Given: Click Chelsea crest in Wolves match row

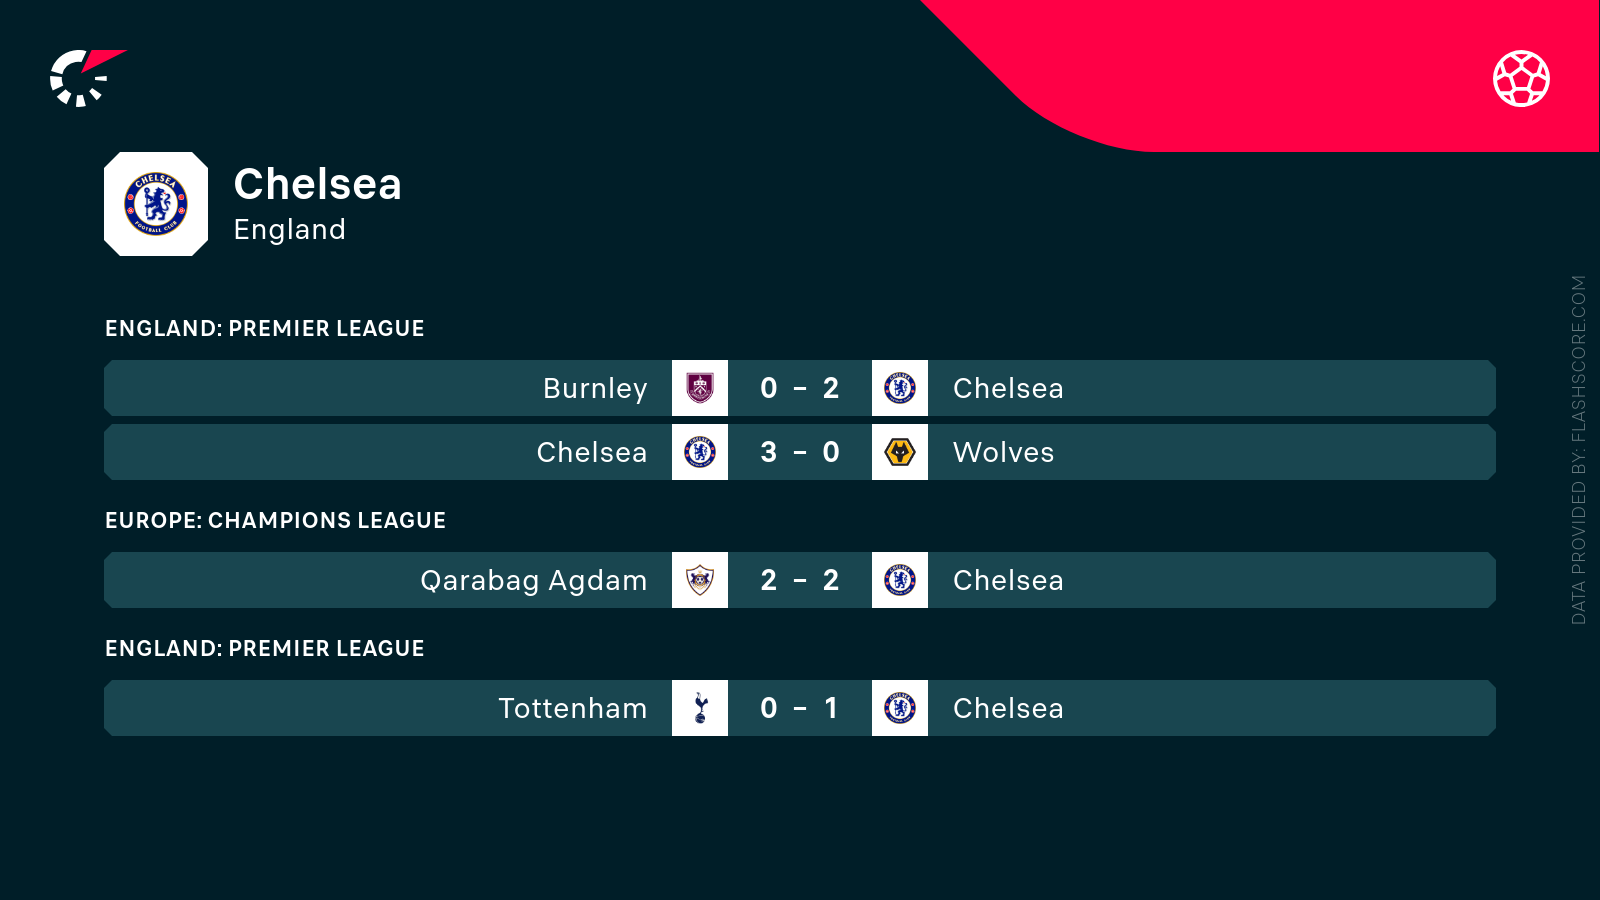Looking at the screenshot, I should pyautogui.click(x=700, y=452).
